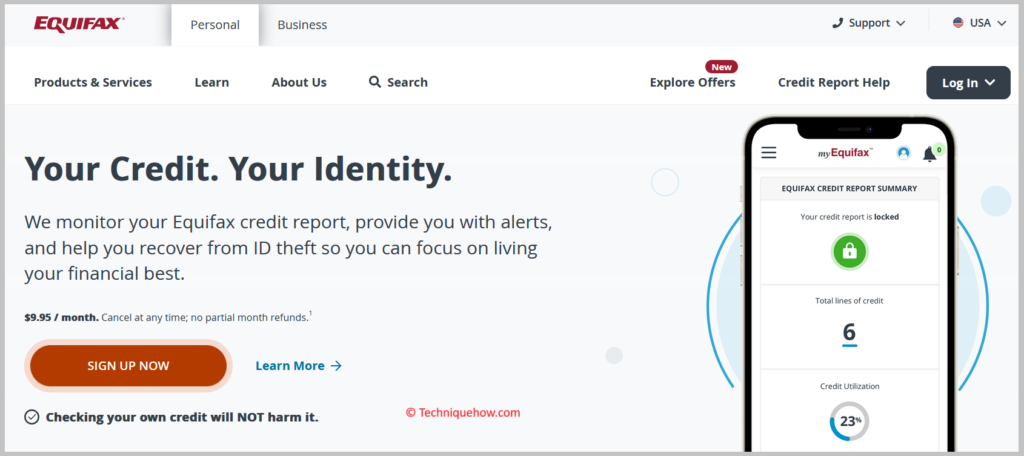Switch to the Personal tab
This screenshot has height=456, width=1024.
click(x=215, y=25)
